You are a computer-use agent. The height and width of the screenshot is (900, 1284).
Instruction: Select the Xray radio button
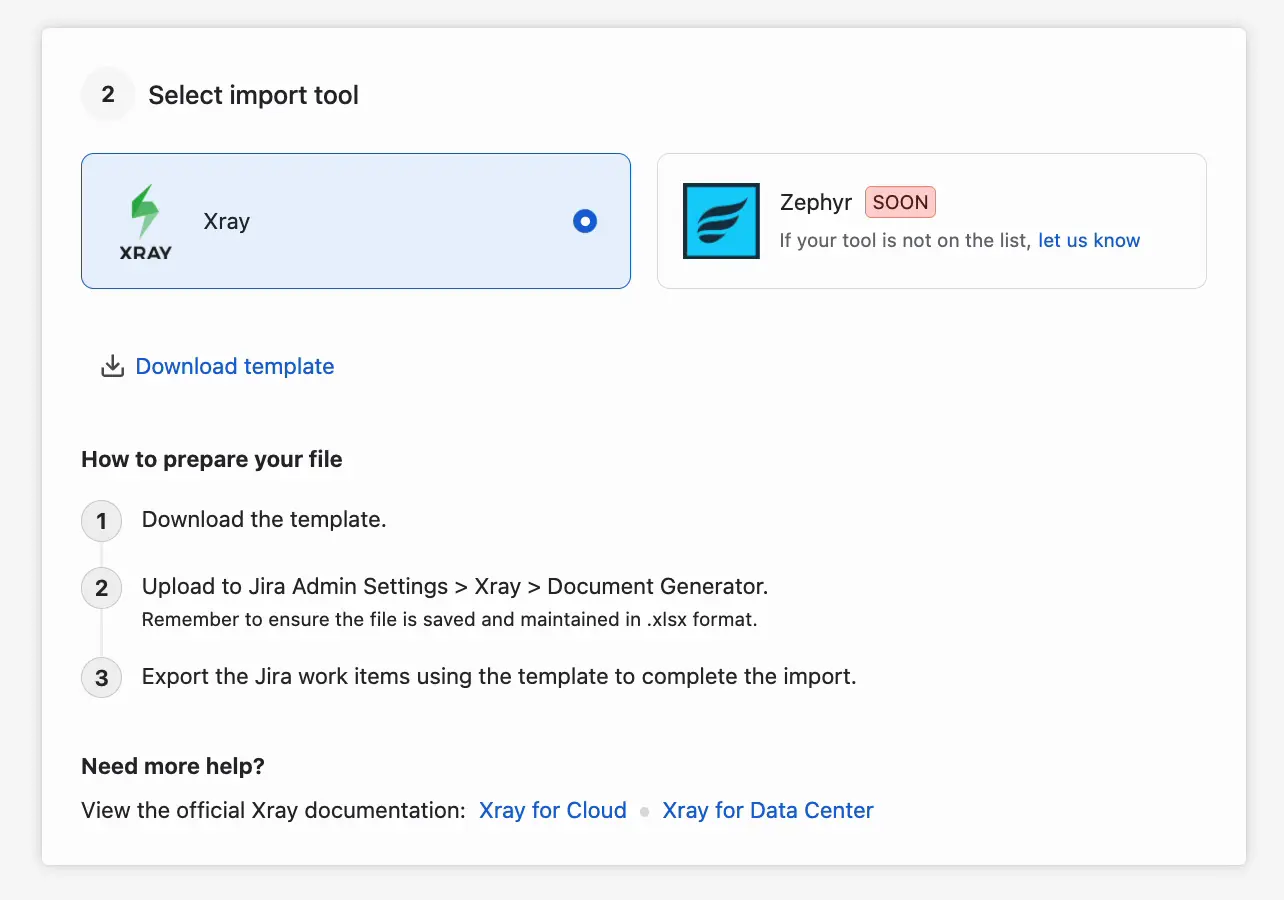[x=585, y=221]
